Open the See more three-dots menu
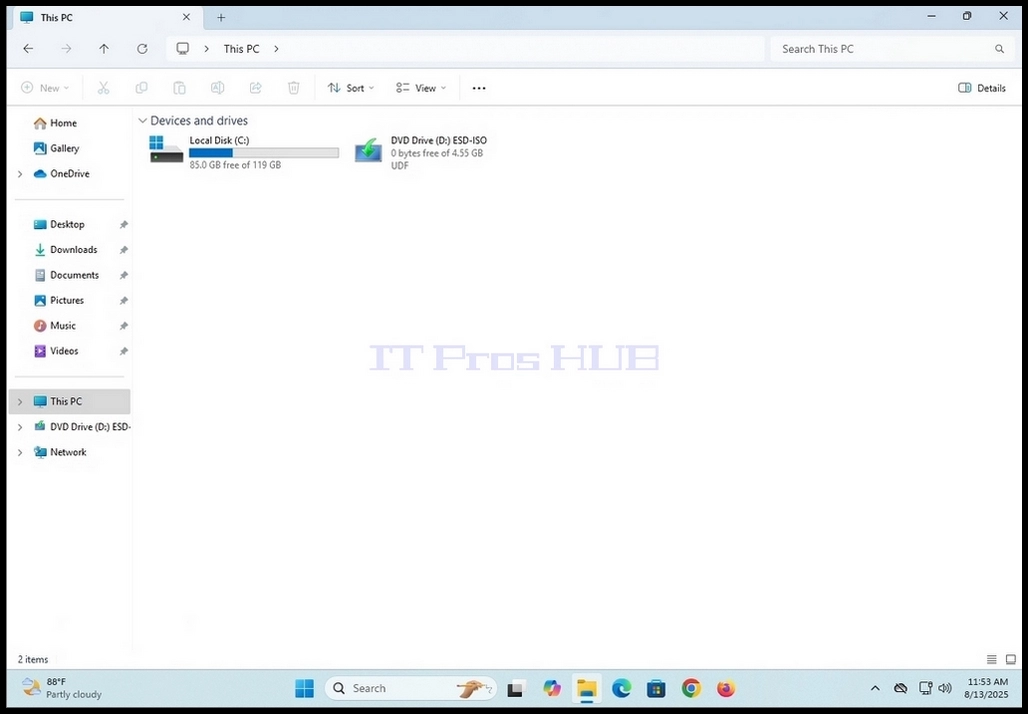 point(479,88)
